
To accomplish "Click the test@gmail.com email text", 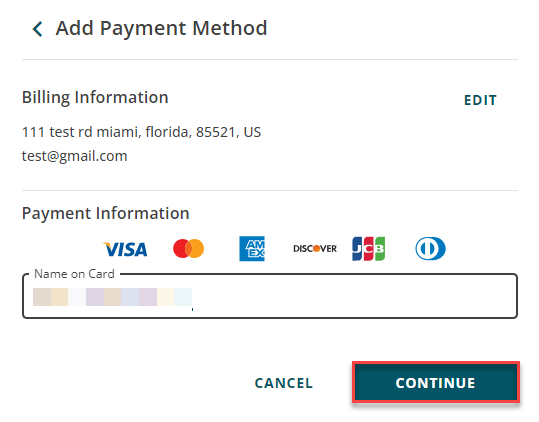I will tap(75, 156).
